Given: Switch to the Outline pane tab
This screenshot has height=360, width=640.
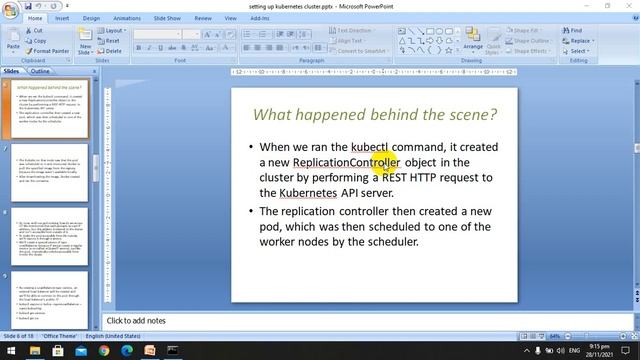Looking at the screenshot, I should [40, 71].
